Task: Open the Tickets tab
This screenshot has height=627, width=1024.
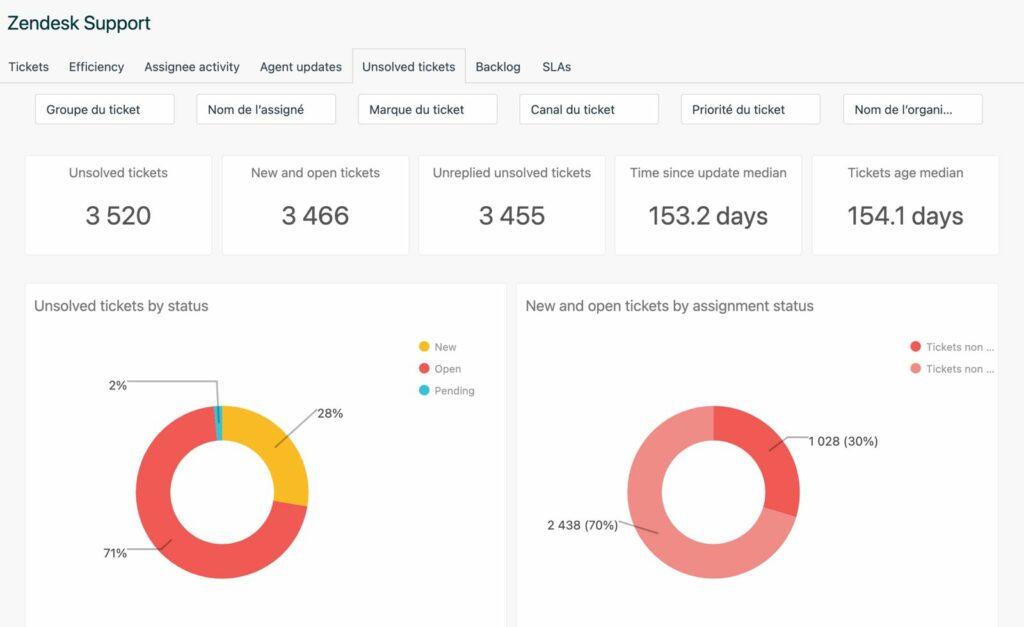Action: point(29,67)
